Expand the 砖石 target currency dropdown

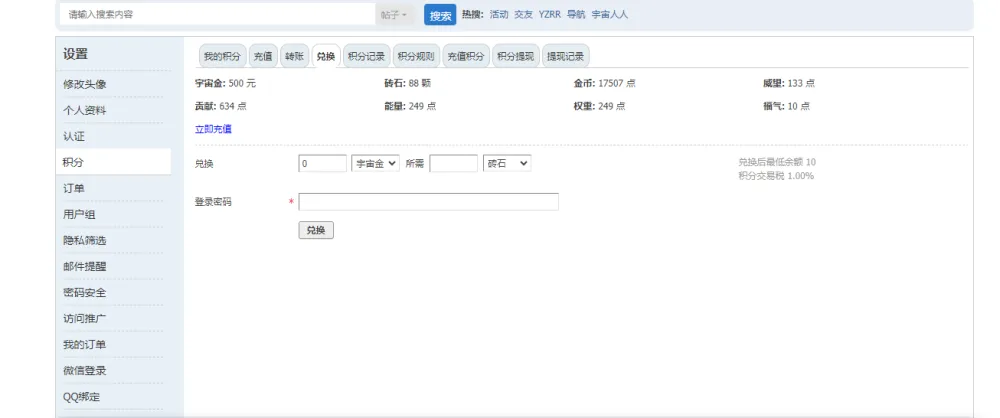pyautogui.click(x=506, y=163)
